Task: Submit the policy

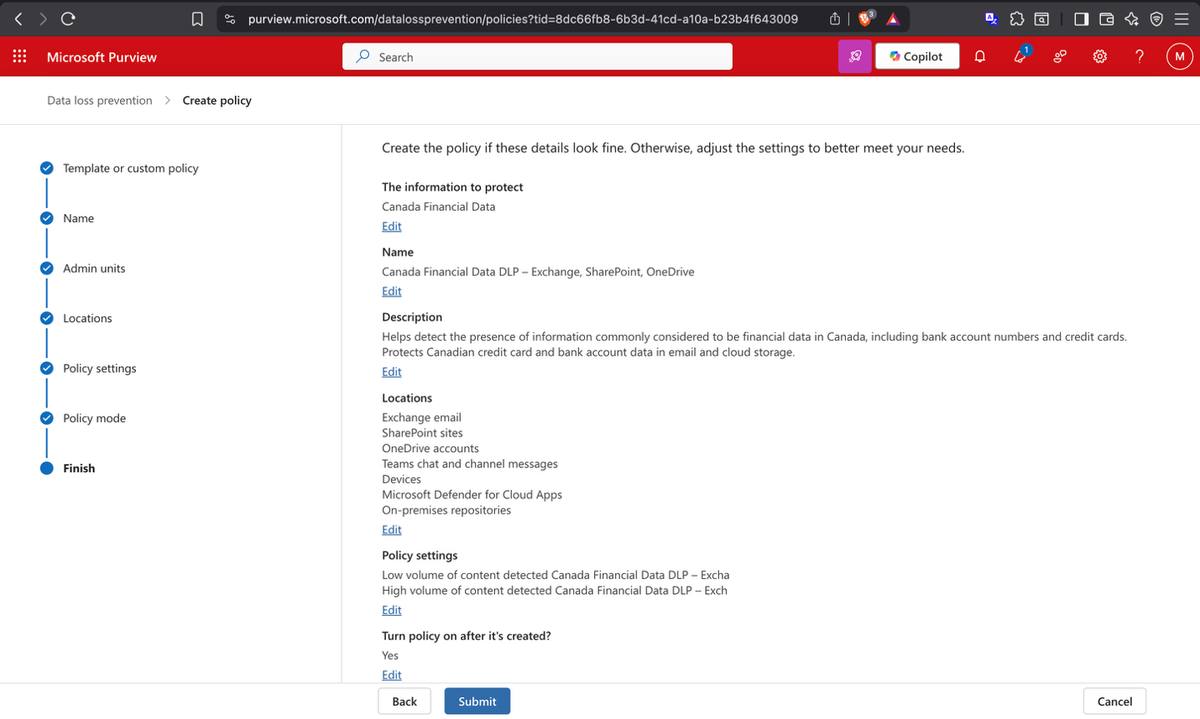Action: (x=477, y=701)
